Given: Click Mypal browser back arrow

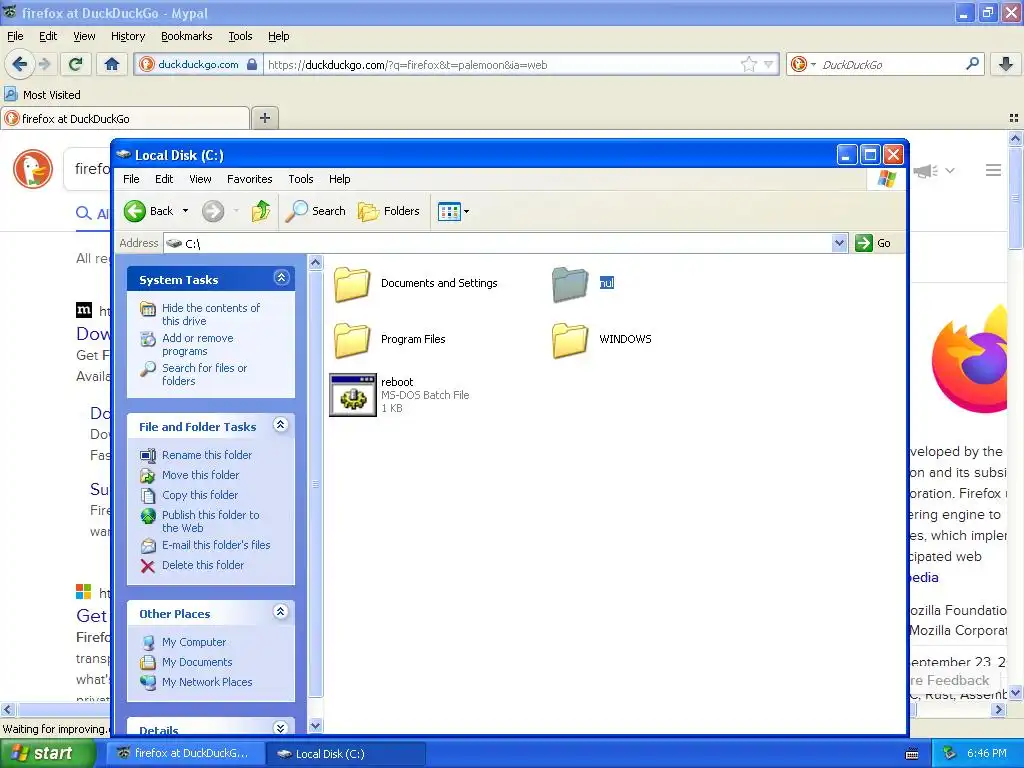Looking at the screenshot, I should click(x=19, y=64).
